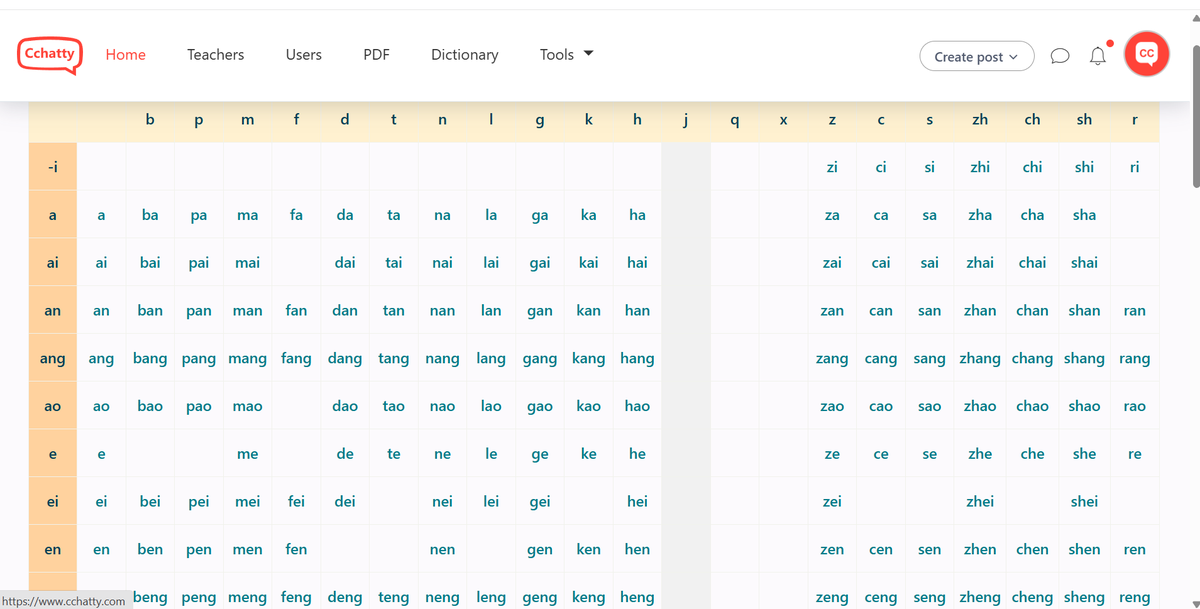Click the 'sh' initial column header
1200x609 pixels.
pyautogui.click(x=1084, y=119)
